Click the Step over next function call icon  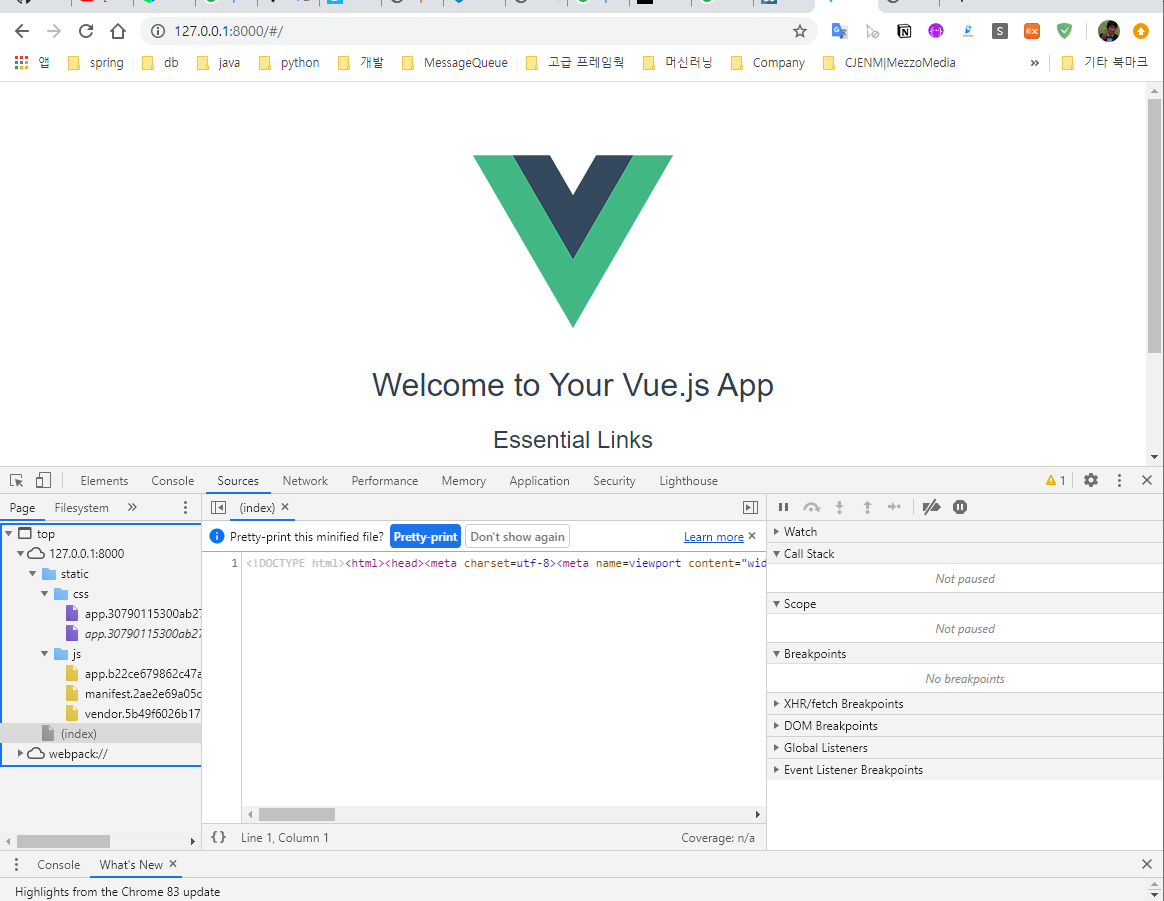pos(811,507)
